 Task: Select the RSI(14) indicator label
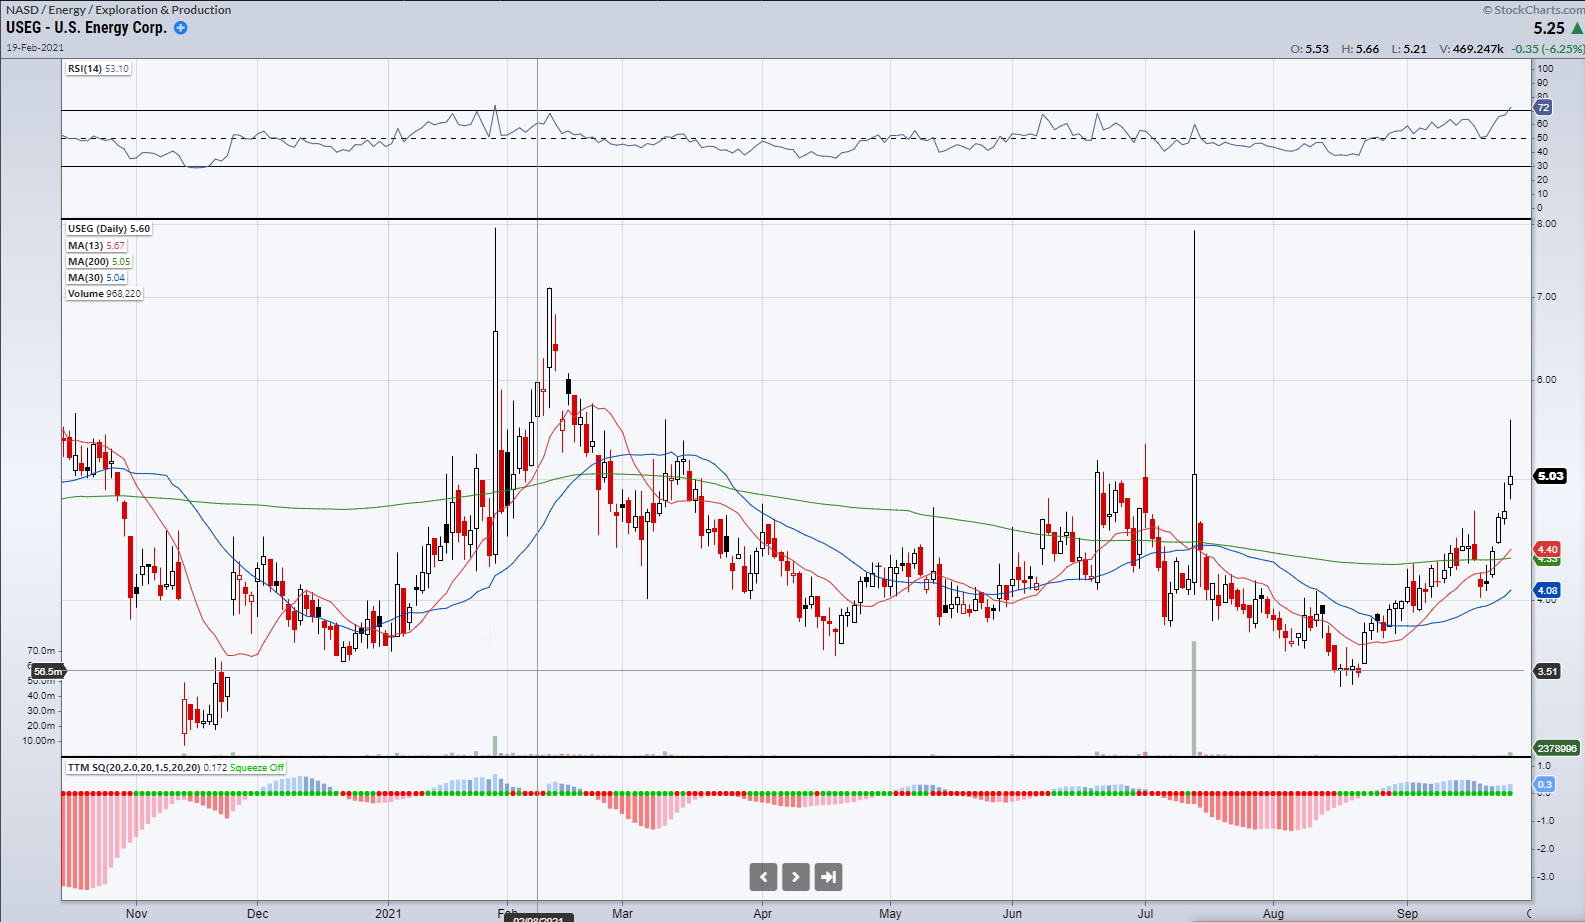pos(98,69)
